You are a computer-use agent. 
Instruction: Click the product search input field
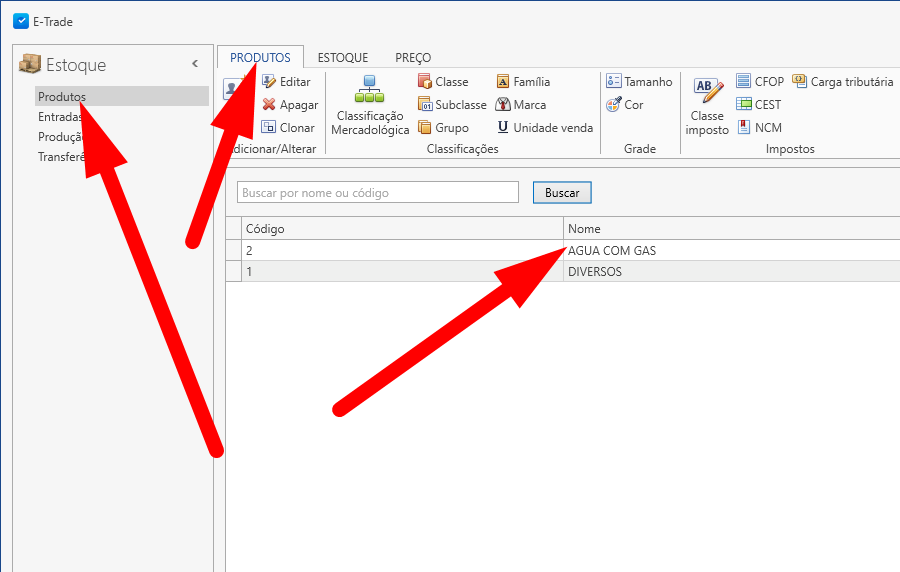tap(378, 192)
